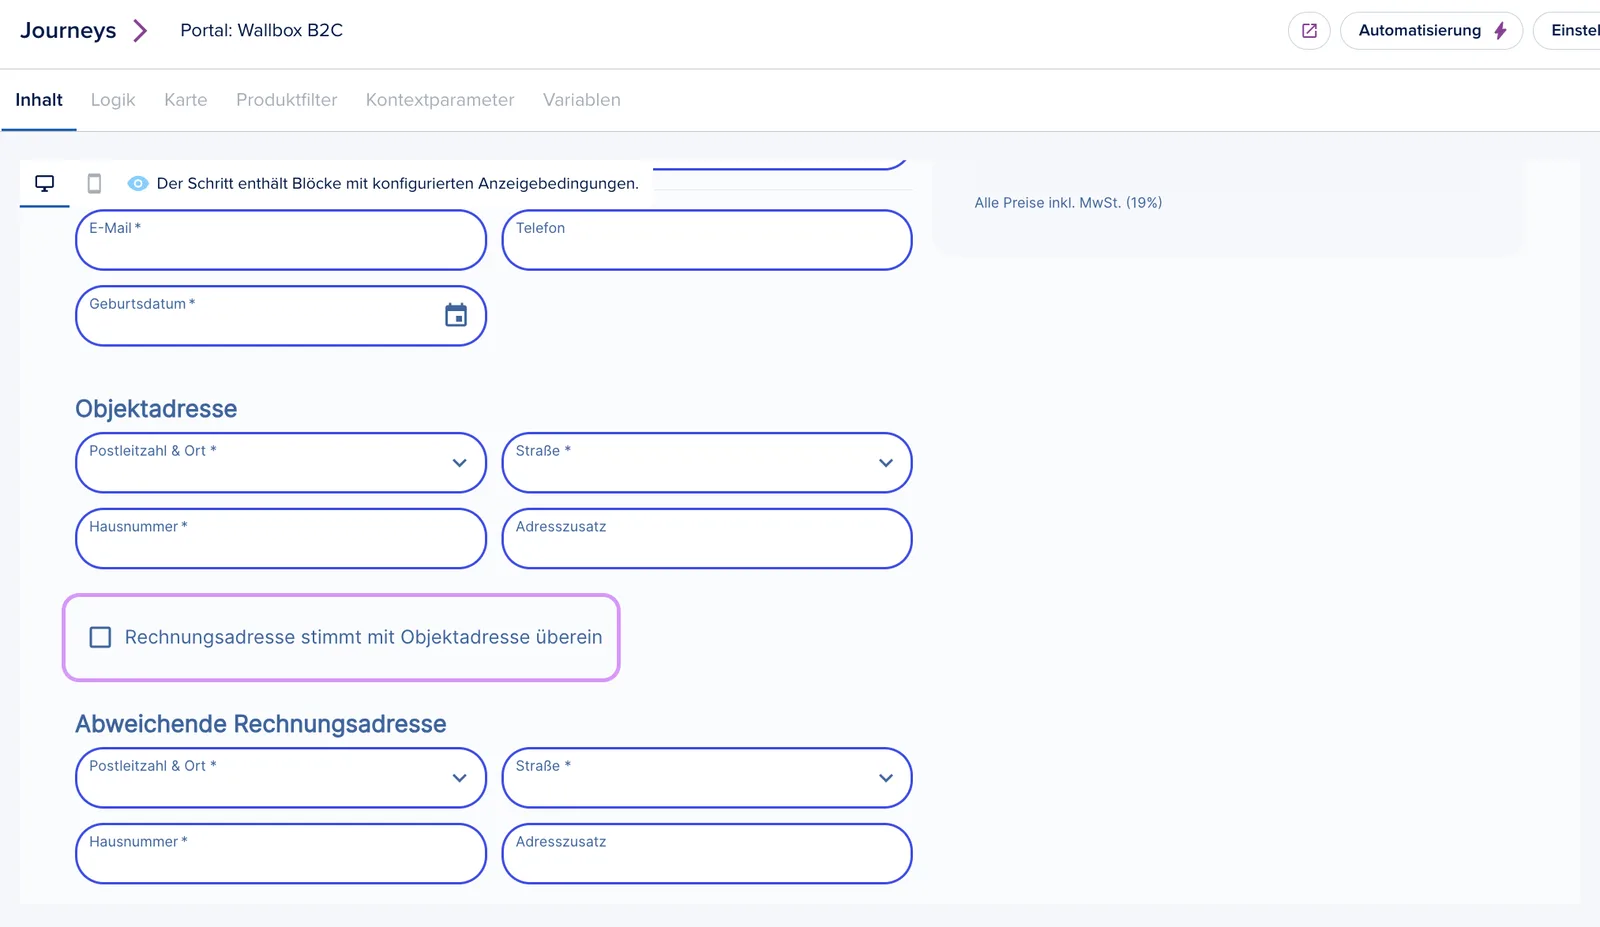Click the Journeys breadcrumb link
Screen dimensions: 1600x927
68,31
